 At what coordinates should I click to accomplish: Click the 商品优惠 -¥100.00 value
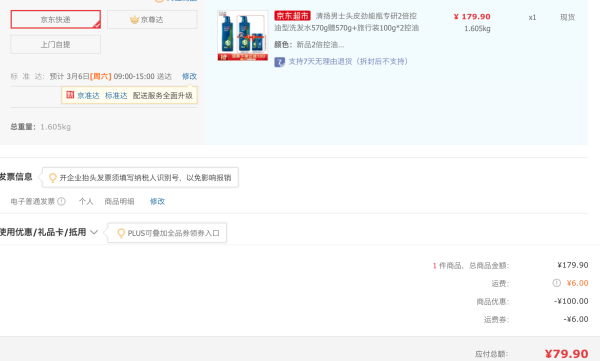571,301
